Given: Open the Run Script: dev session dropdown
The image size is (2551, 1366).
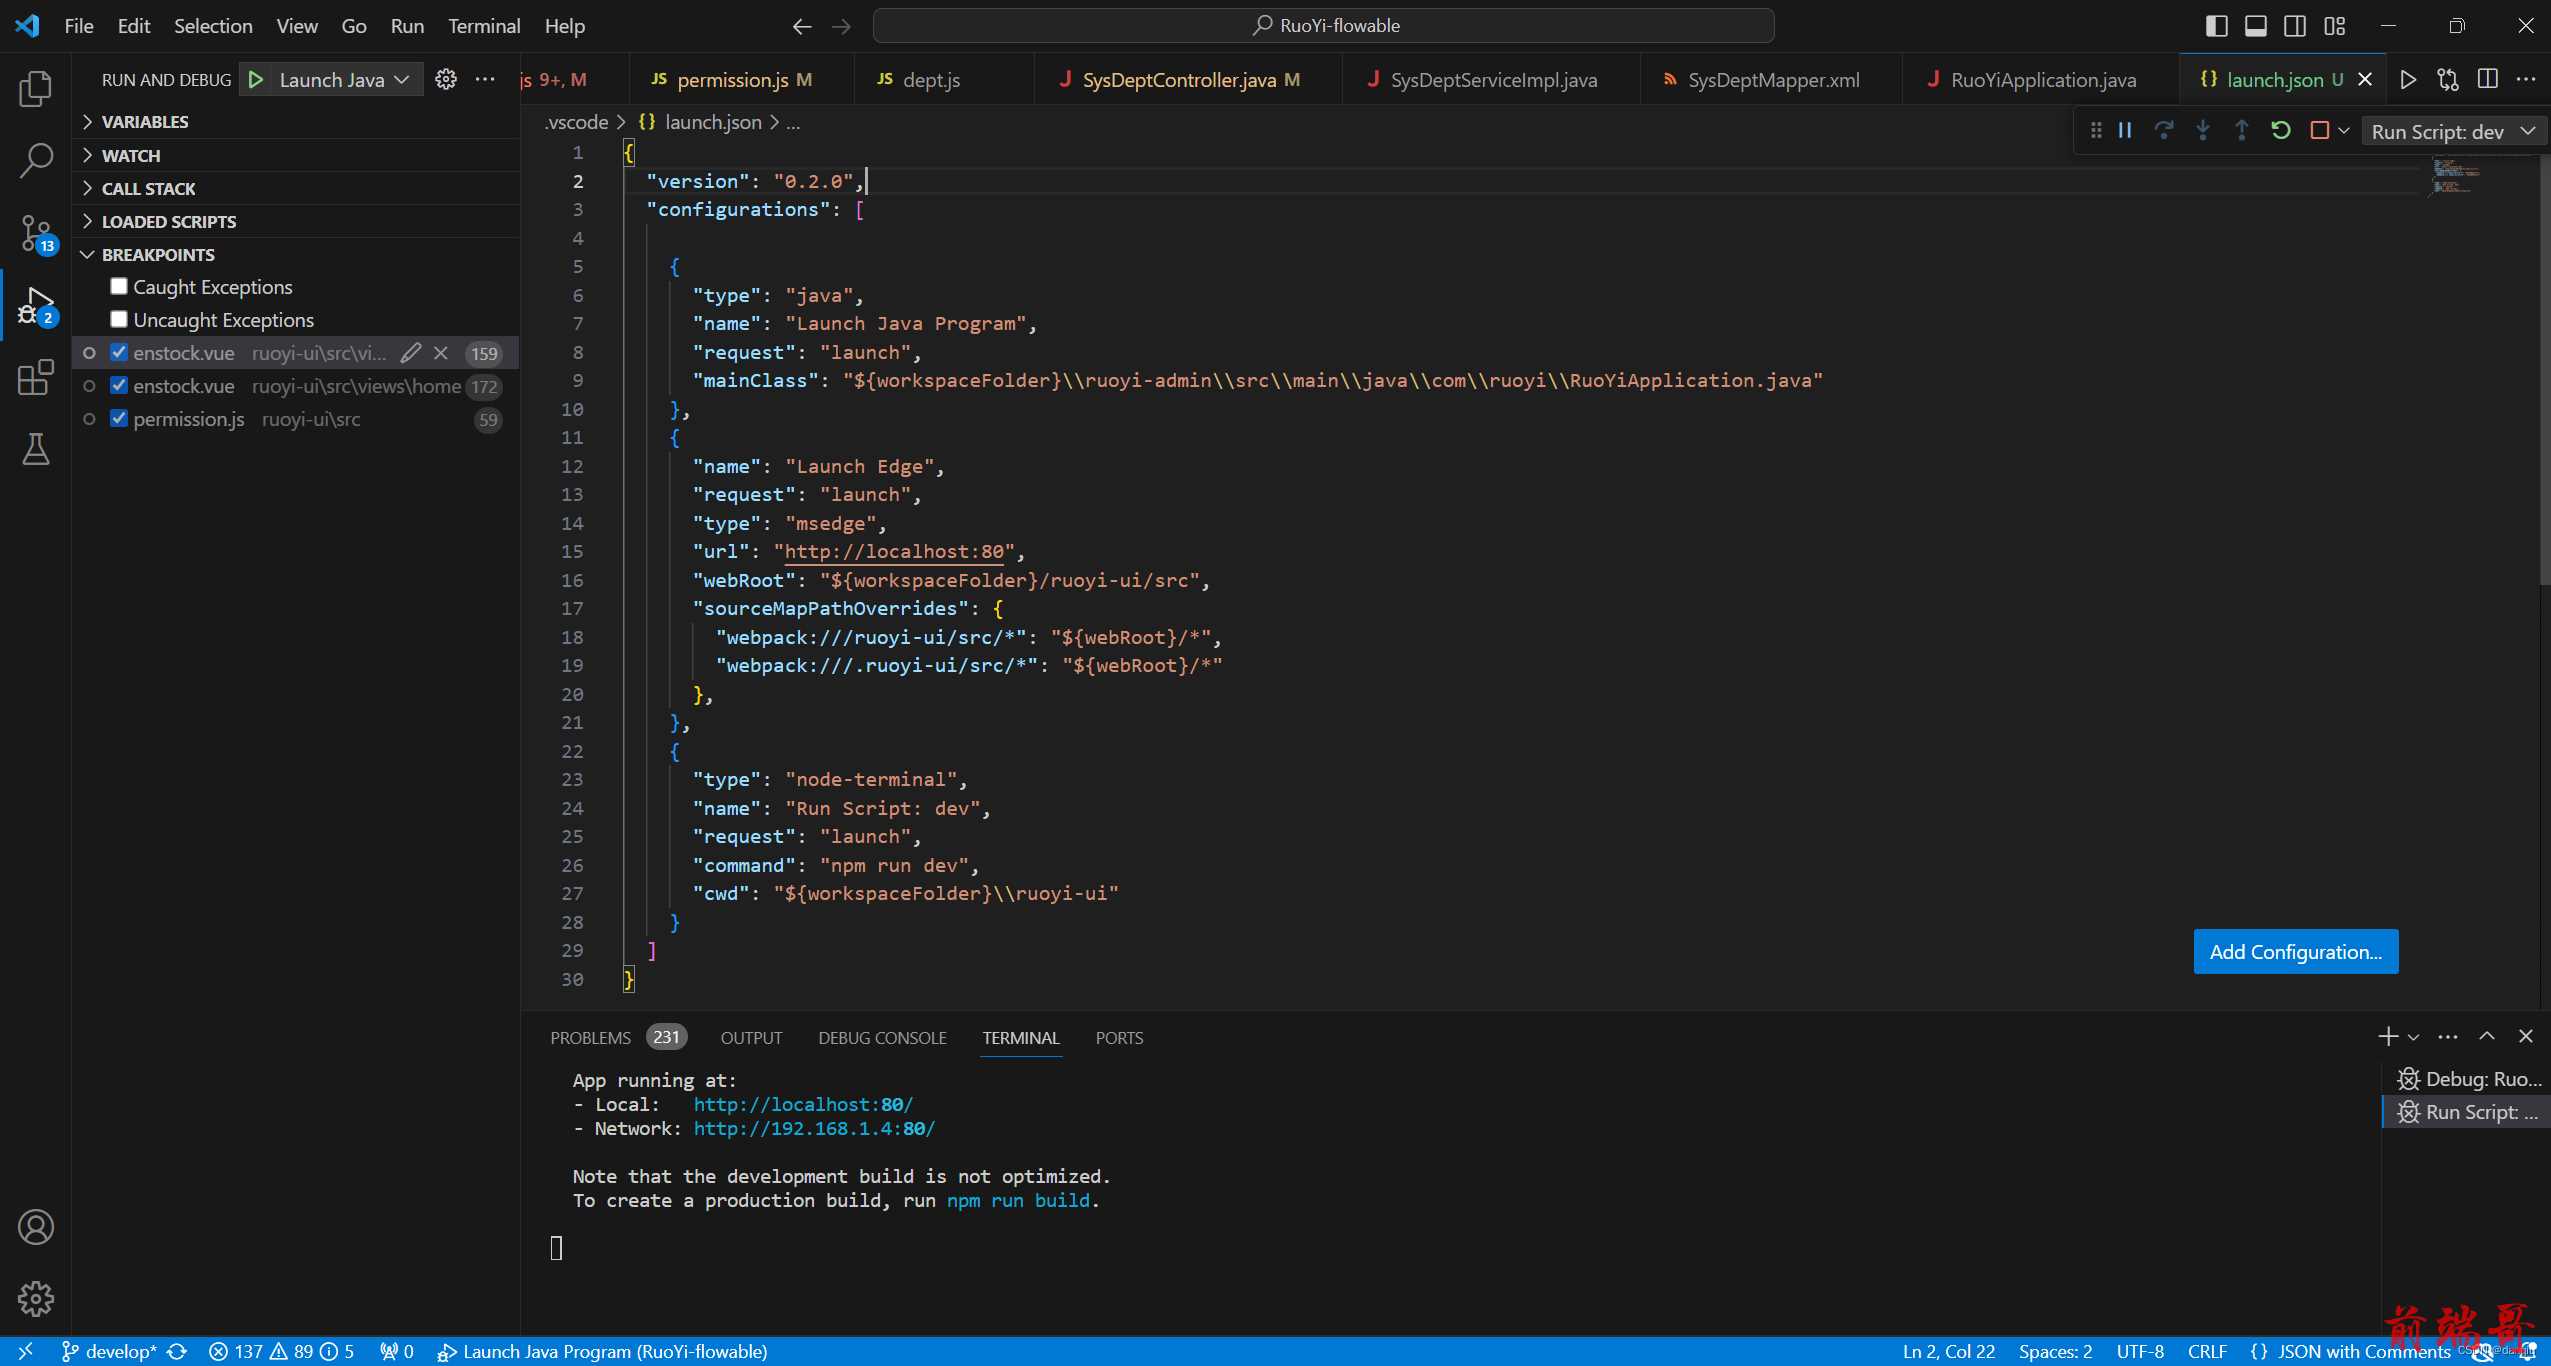Looking at the screenshot, I should pyautogui.click(x=2452, y=131).
